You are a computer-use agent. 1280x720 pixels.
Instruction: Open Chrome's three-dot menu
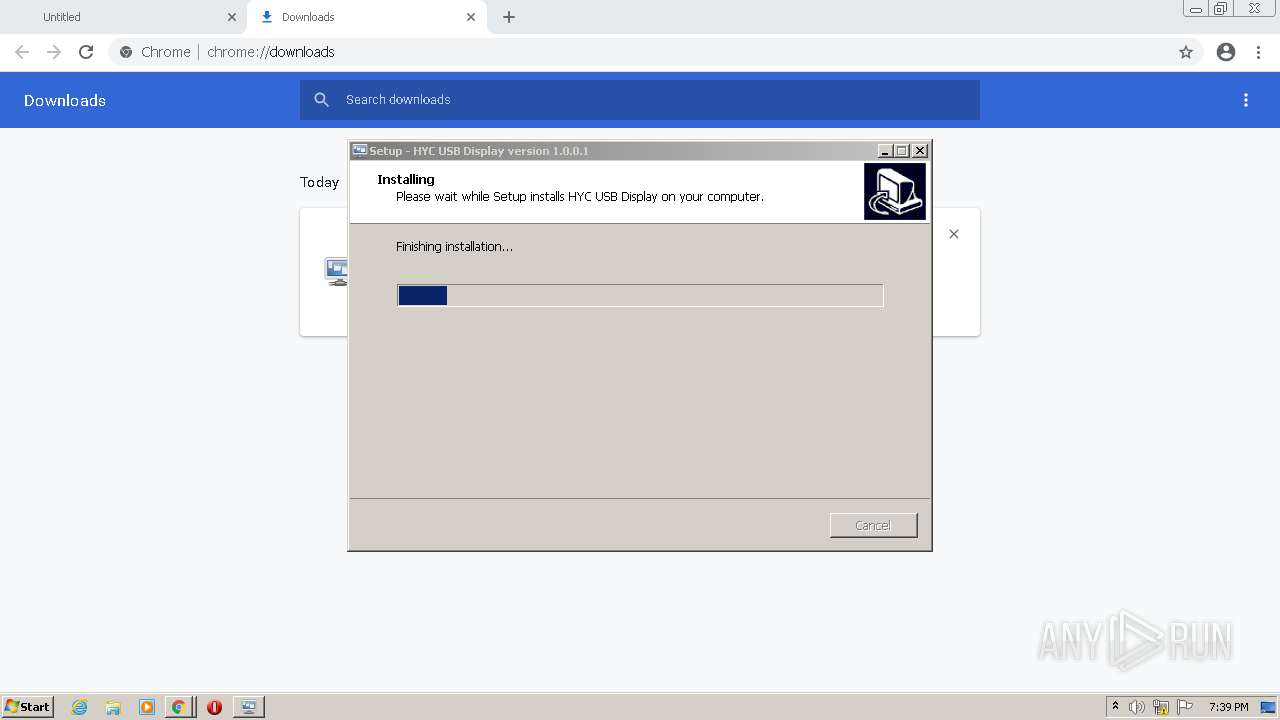[x=1259, y=52]
